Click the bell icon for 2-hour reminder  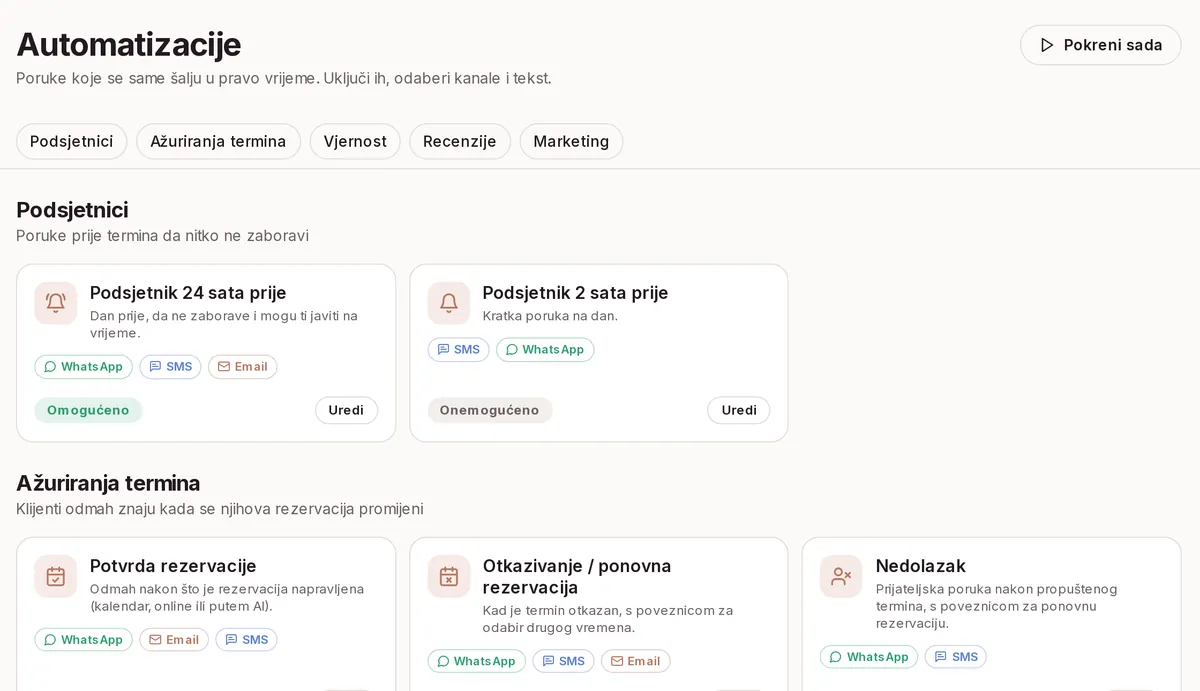[x=449, y=303]
